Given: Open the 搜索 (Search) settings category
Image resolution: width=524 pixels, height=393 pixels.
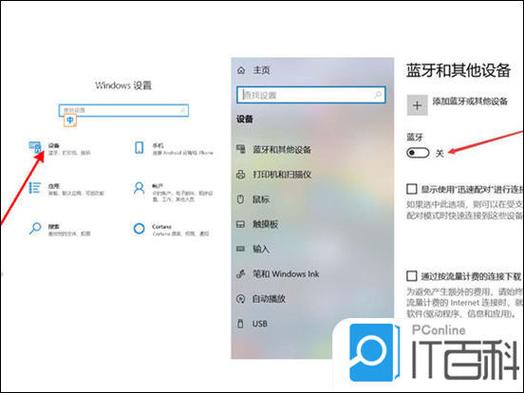Looking at the screenshot, I should pos(59,230).
